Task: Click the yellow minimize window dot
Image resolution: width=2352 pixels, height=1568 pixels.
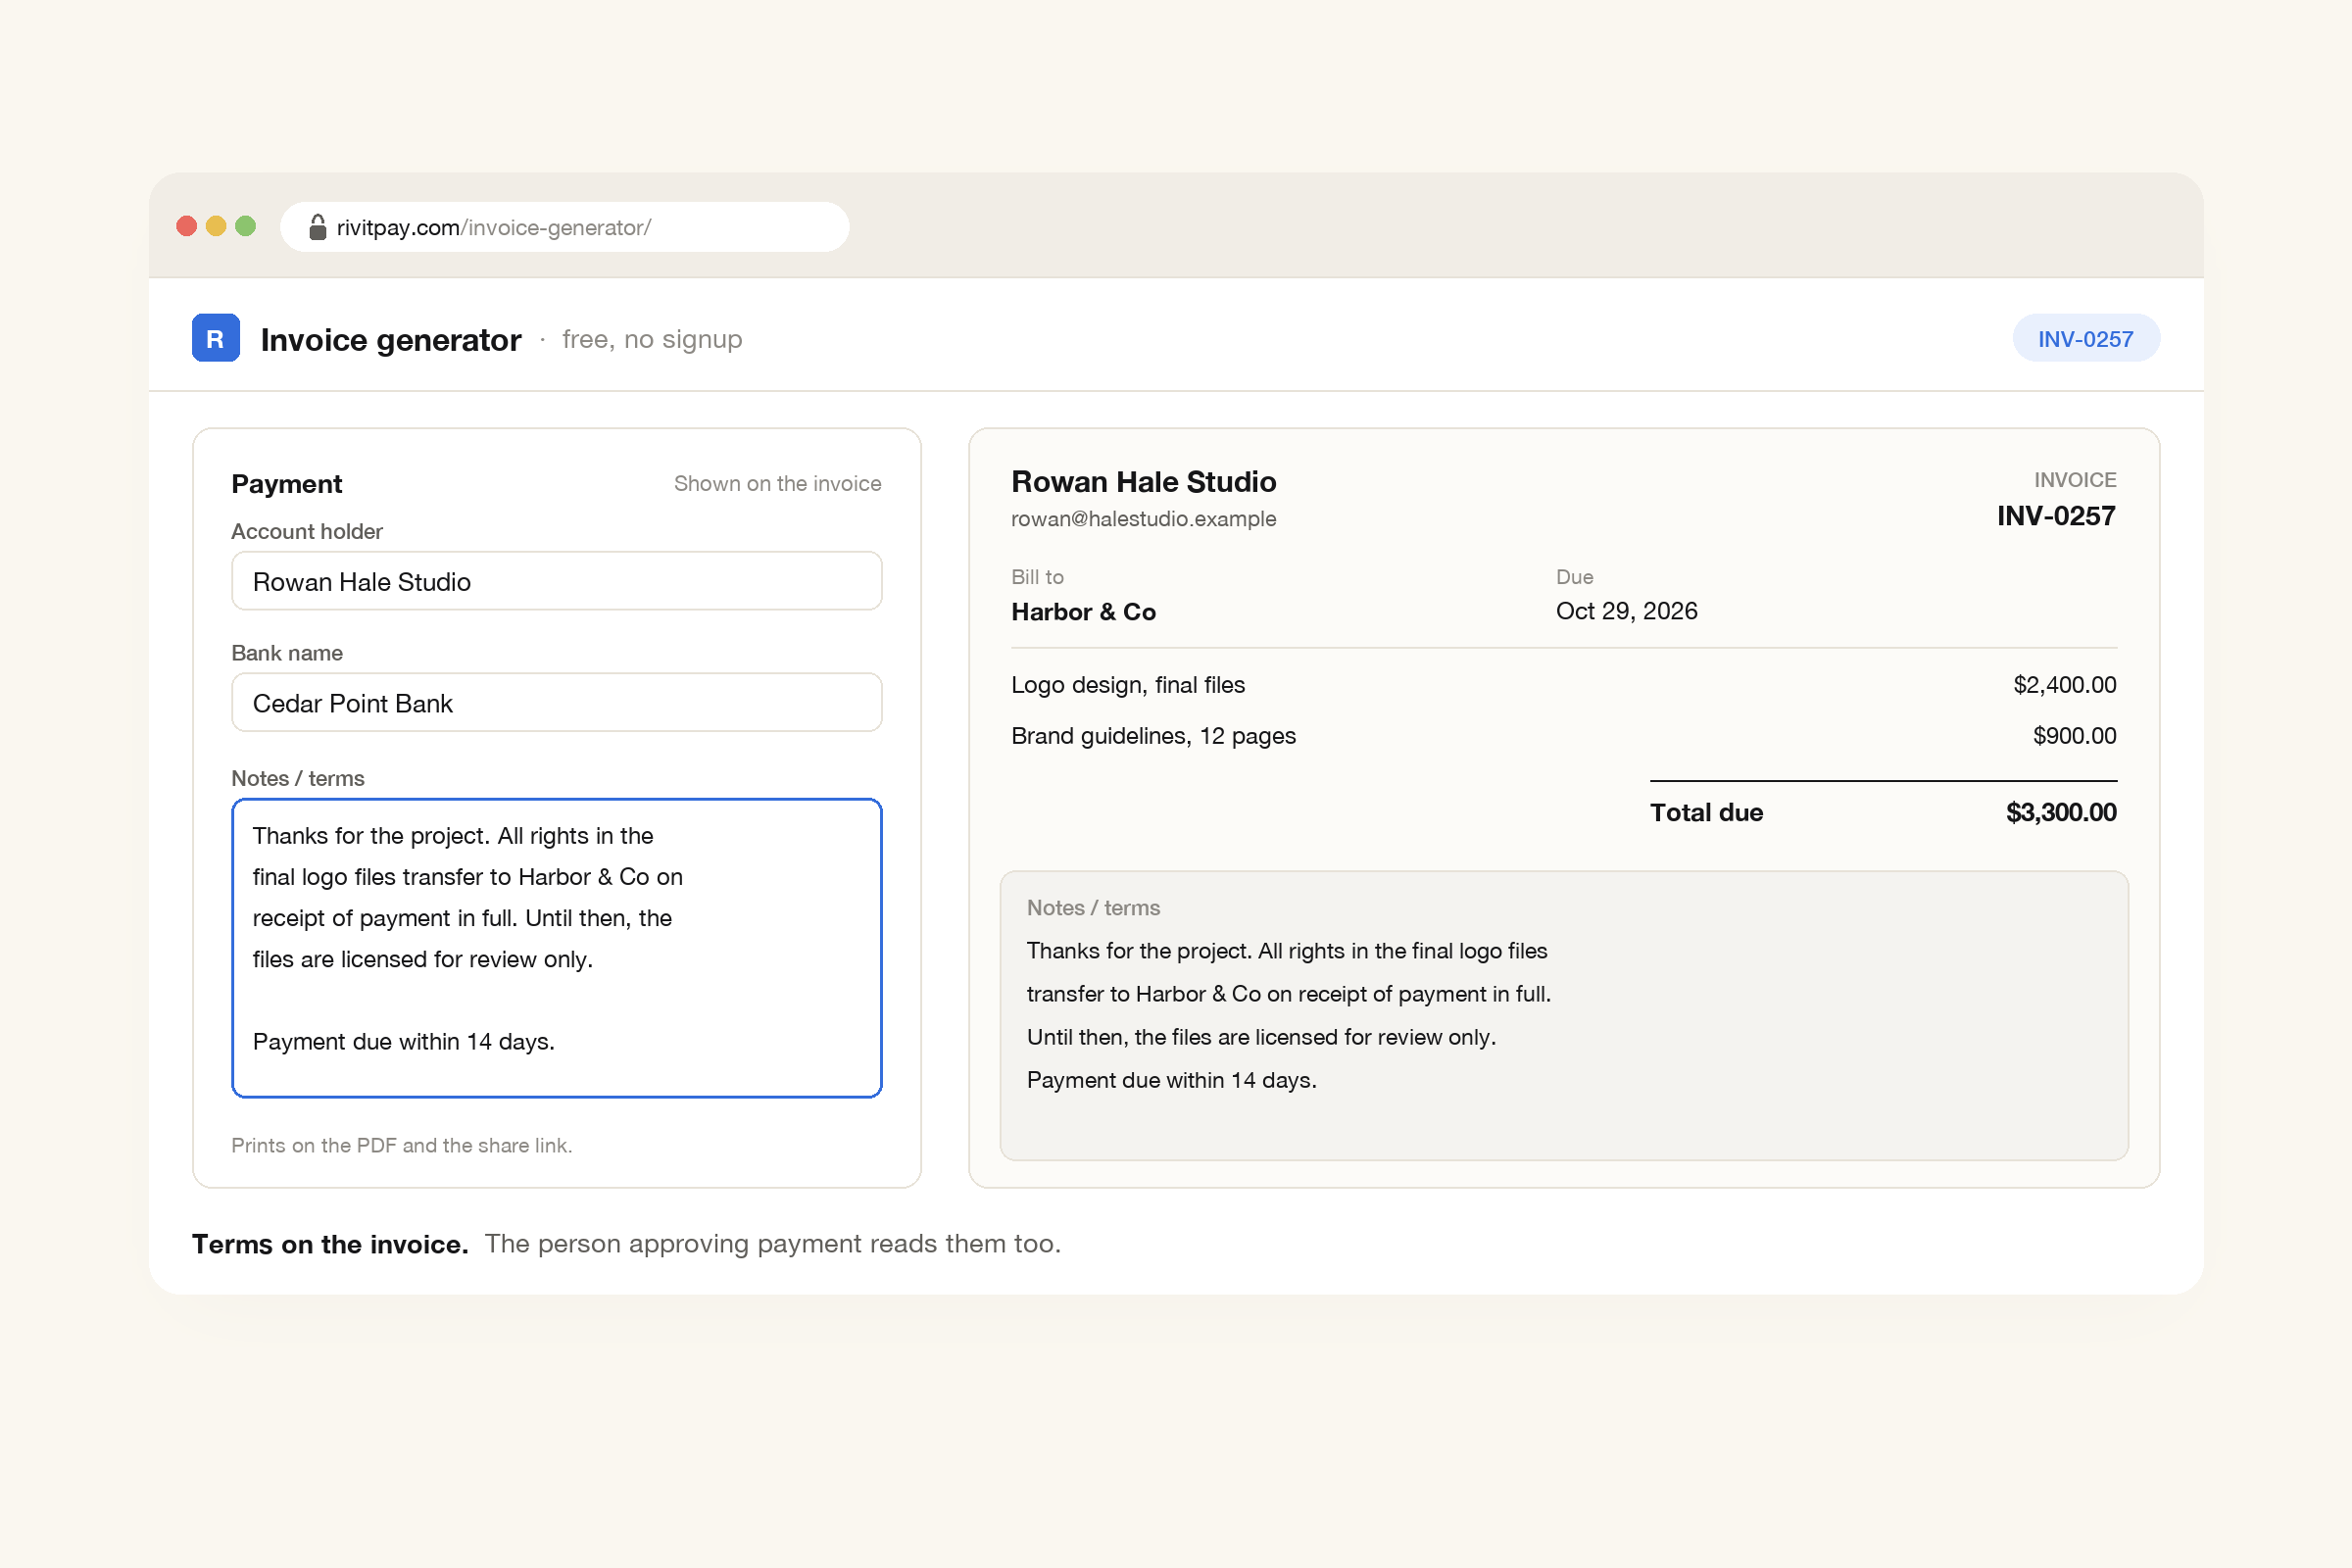Action: pos(216,226)
